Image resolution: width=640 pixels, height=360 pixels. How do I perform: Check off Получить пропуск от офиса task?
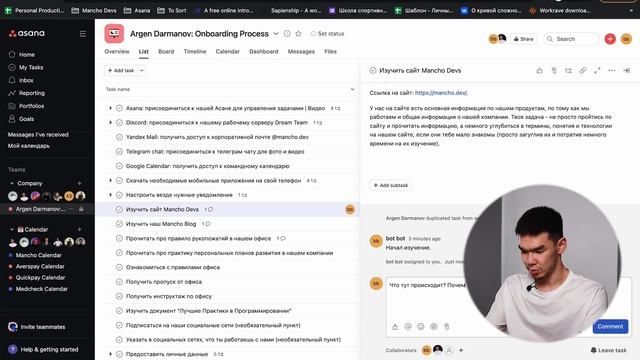(x=119, y=282)
